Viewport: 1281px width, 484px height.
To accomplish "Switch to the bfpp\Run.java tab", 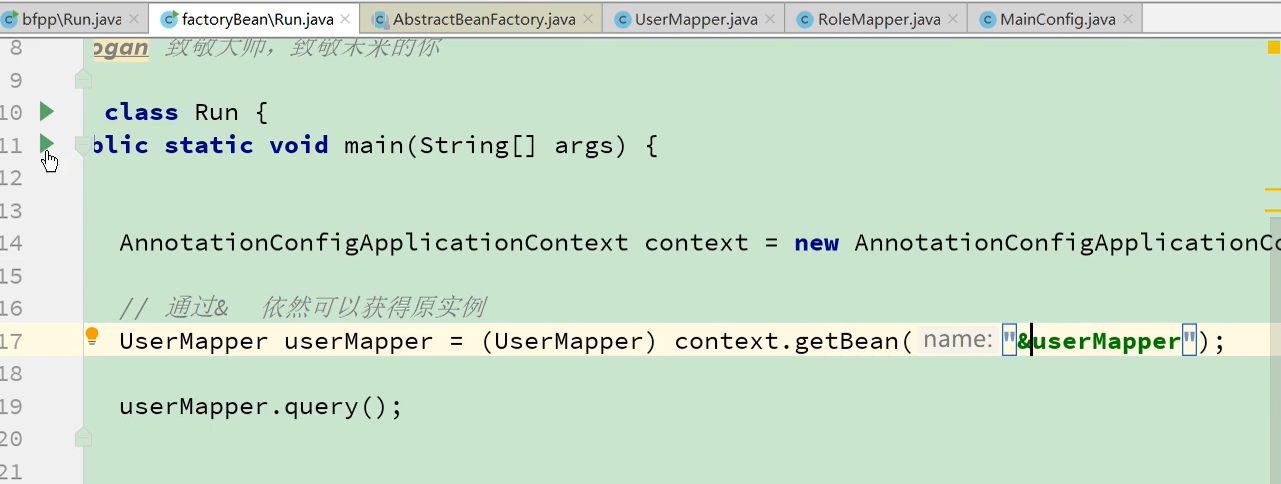I will (x=70, y=19).
